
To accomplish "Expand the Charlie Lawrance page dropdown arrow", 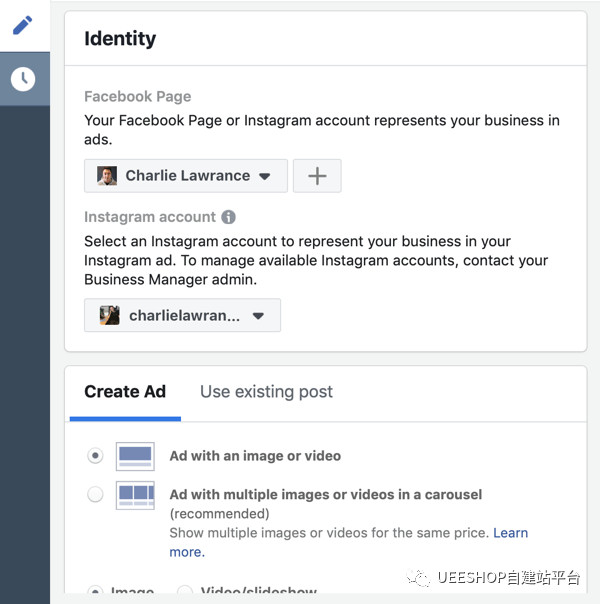I will click(x=264, y=176).
